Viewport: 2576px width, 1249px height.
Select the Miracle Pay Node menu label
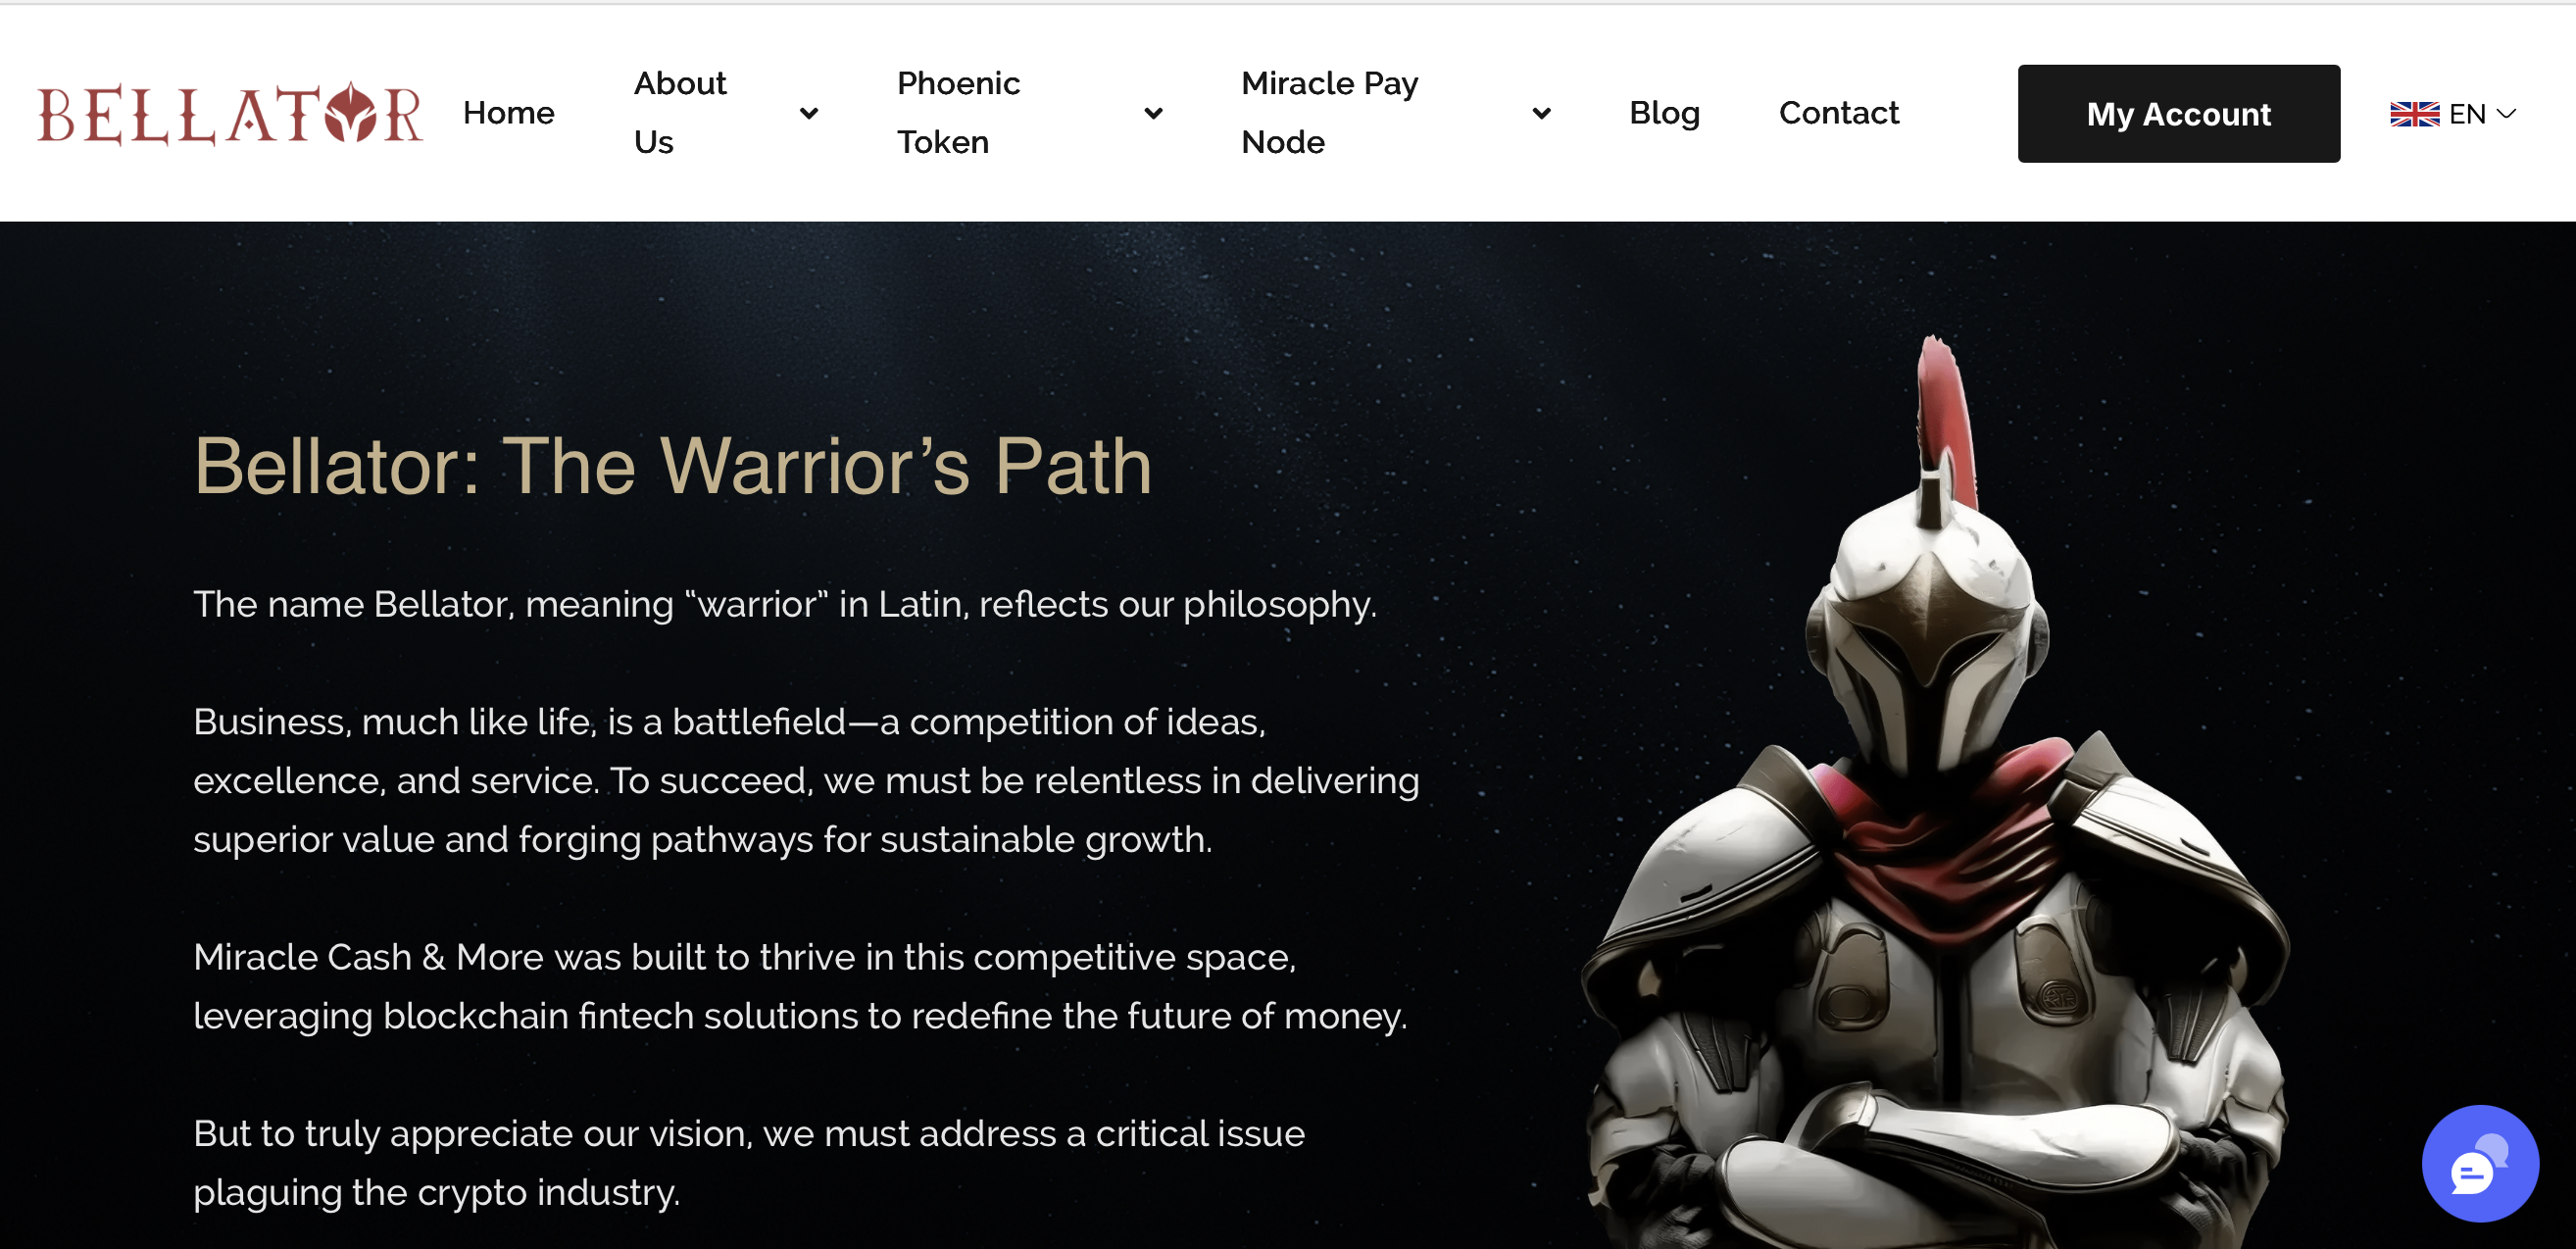1329,113
